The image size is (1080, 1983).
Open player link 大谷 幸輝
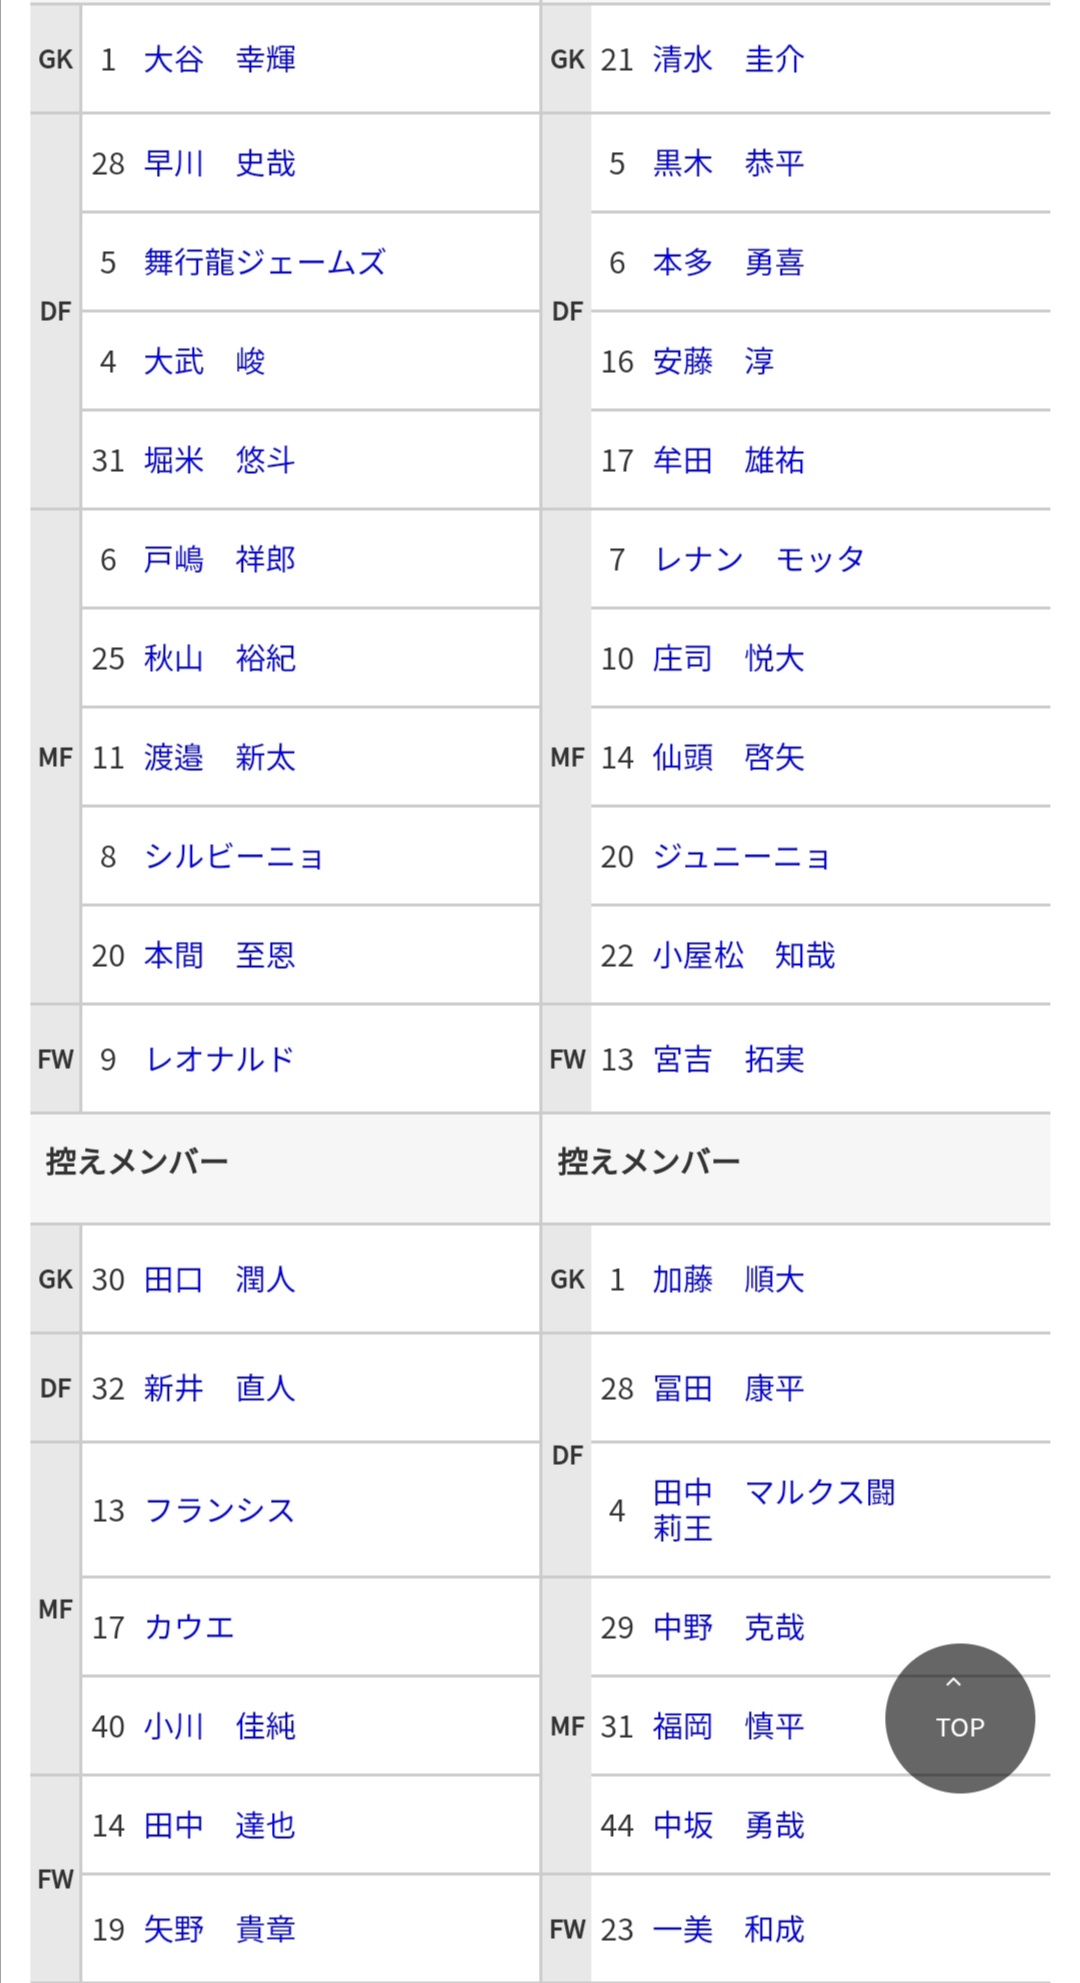[219, 60]
